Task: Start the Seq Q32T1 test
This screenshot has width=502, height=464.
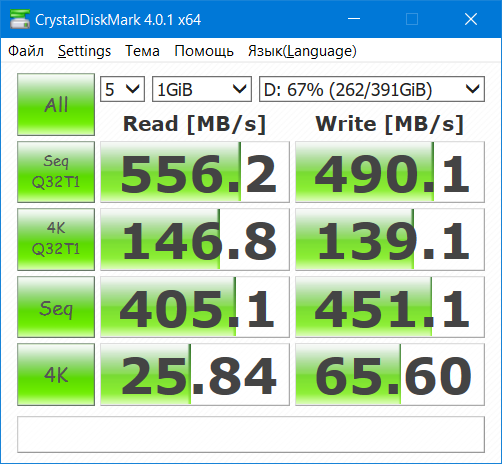Action: point(56,172)
